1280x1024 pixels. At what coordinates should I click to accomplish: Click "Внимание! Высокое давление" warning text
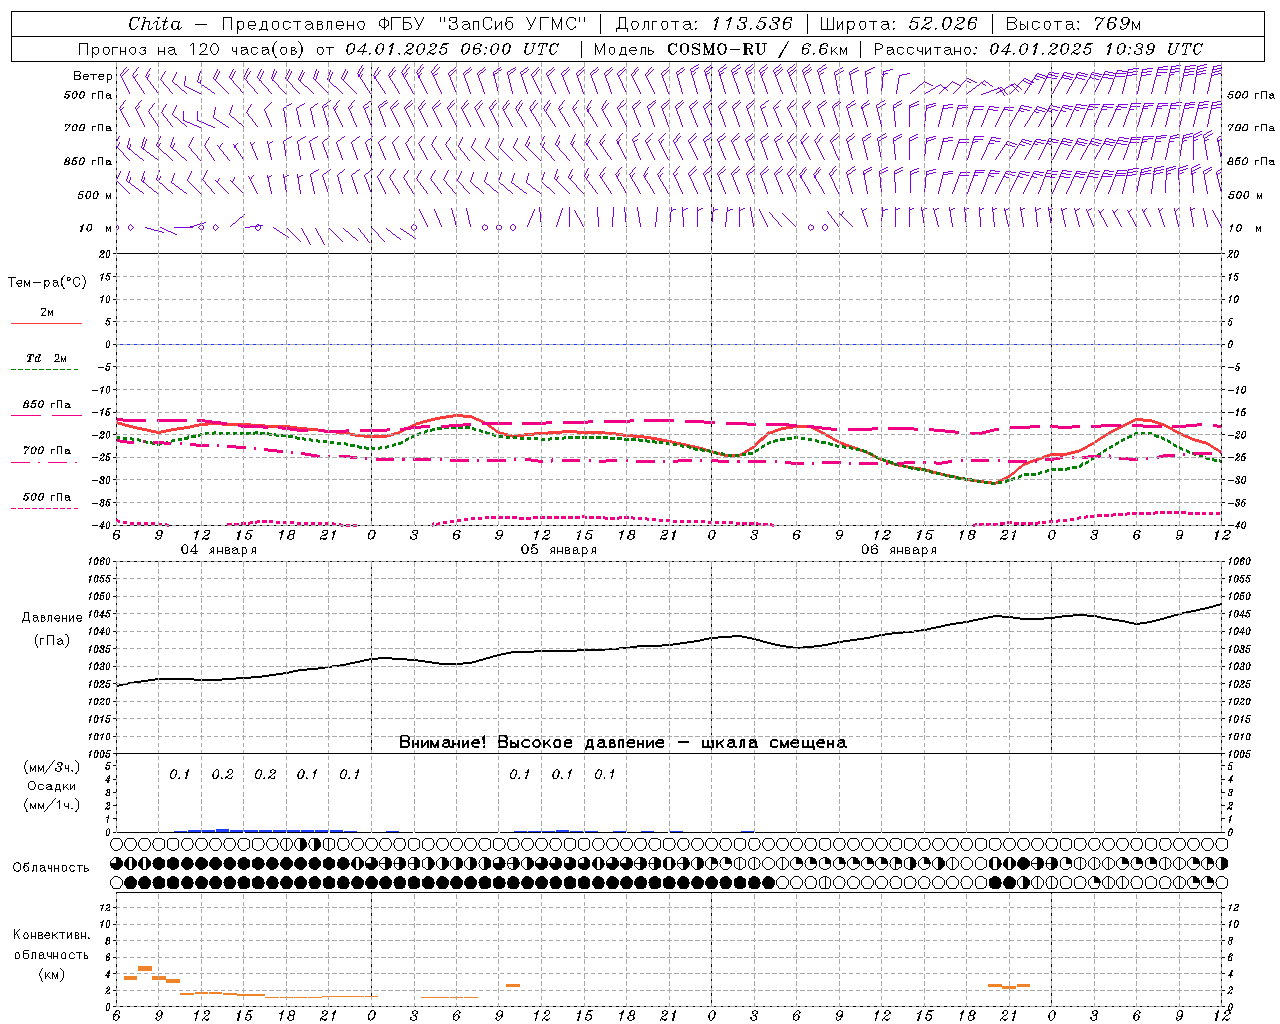531,743
